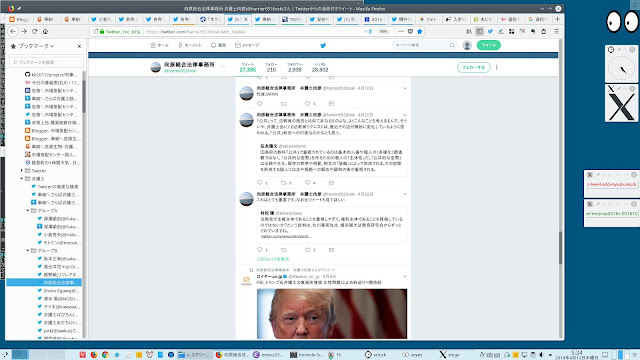This screenshot has height=360, width=640.
Task: Click the Twitter extension icon in Firefox toolbar
Action: click(x=490, y=31)
